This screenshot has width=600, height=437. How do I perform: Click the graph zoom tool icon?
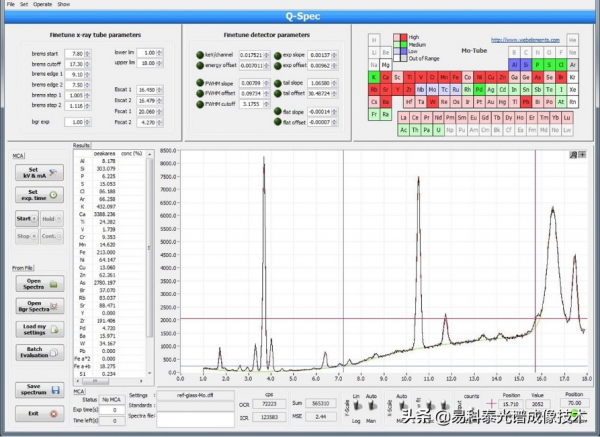coord(575,156)
